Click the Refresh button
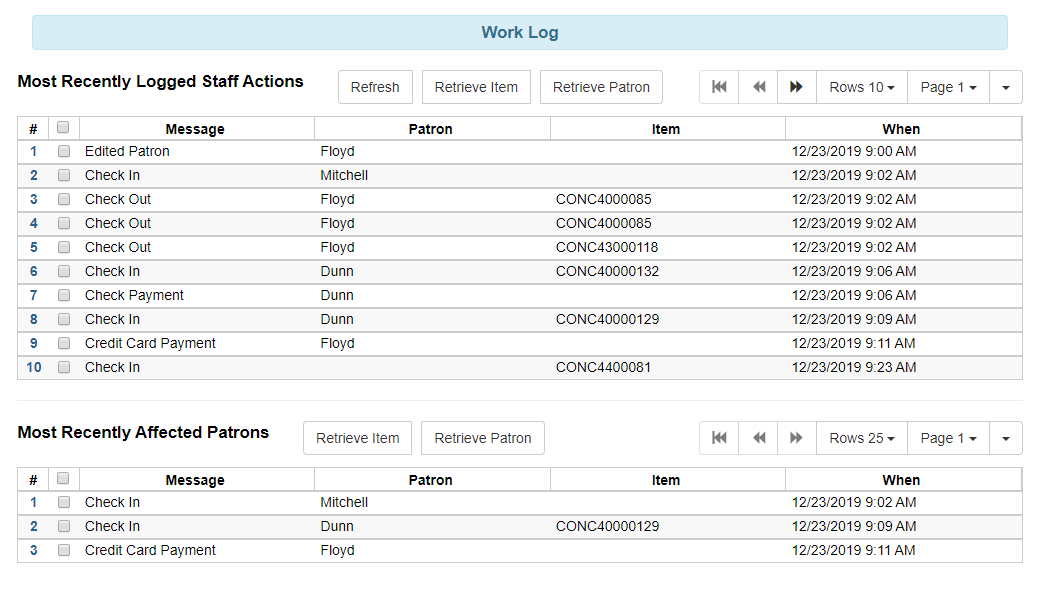 (375, 87)
